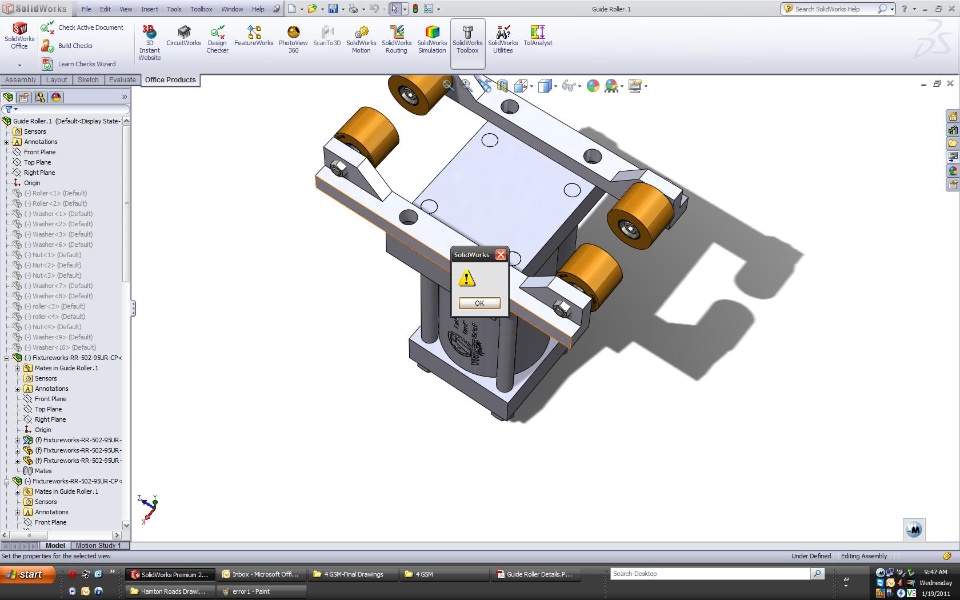The image size is (960, 600).
Task: Open CircuitWorks add-in
Action: point(184,36)
